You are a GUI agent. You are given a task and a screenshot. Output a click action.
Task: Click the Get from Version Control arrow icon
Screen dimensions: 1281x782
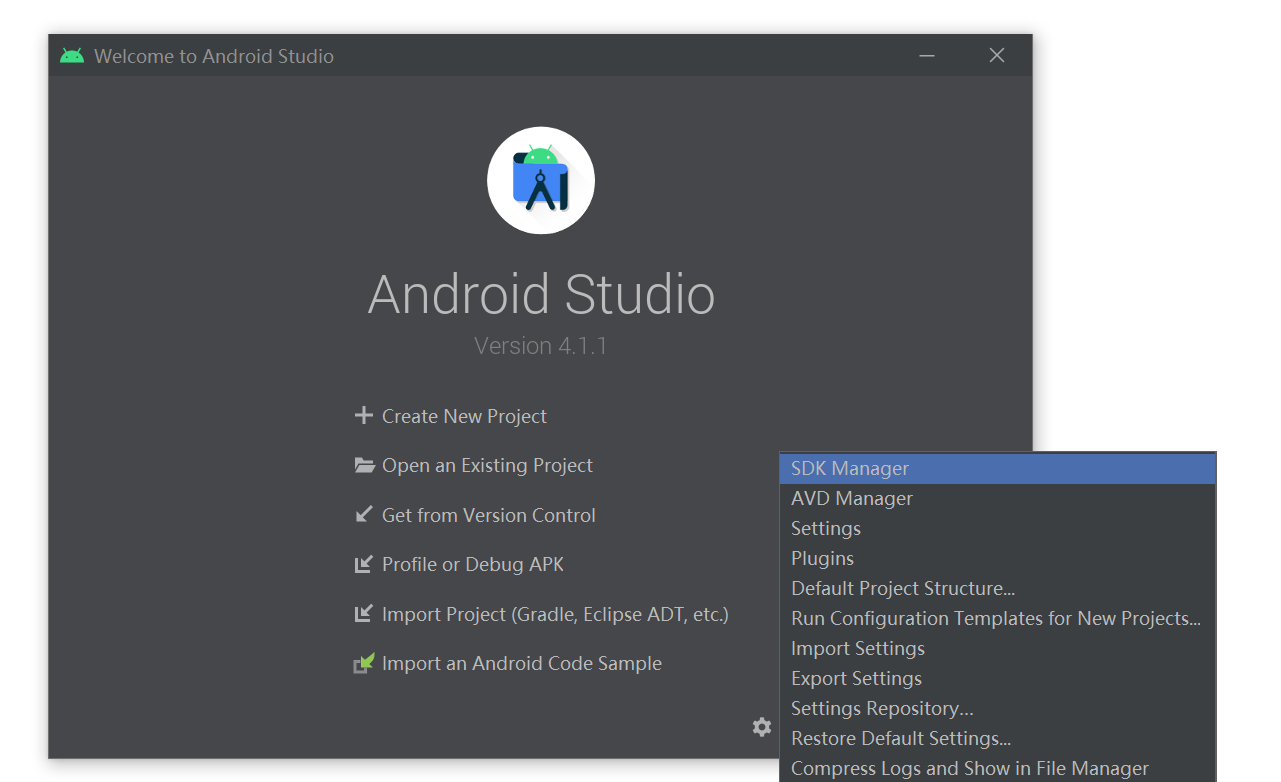(x=364, y=514)
